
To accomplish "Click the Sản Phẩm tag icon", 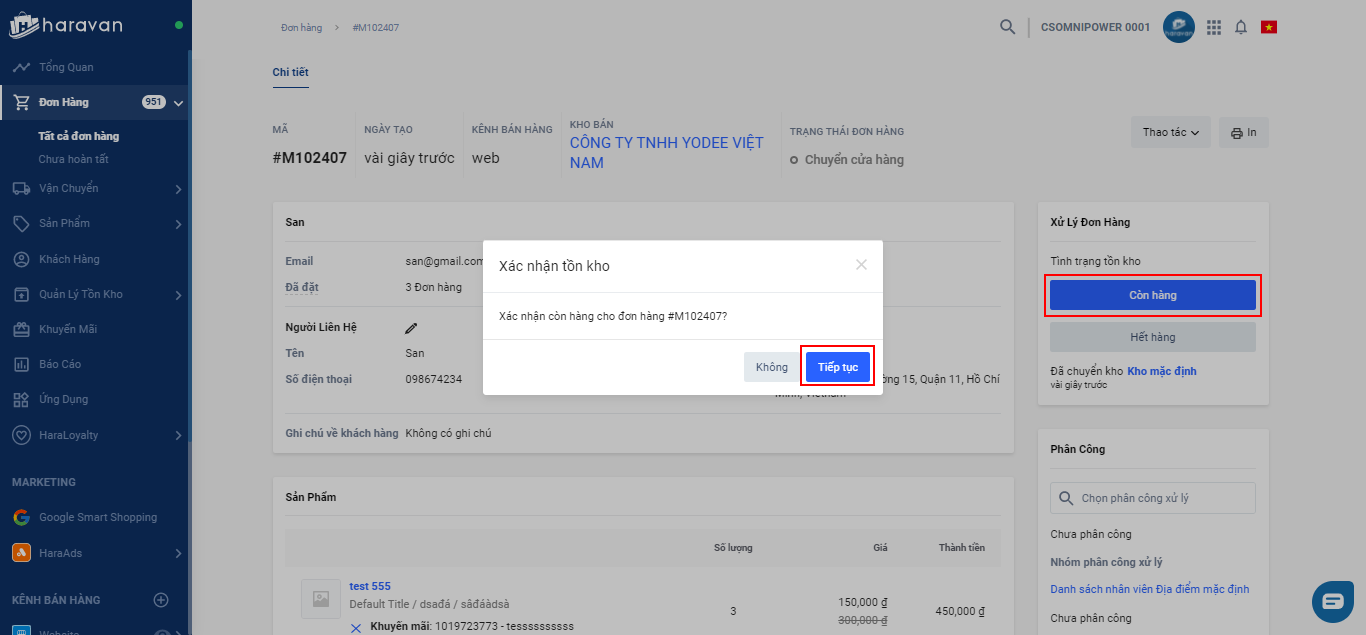I will 21,223.
